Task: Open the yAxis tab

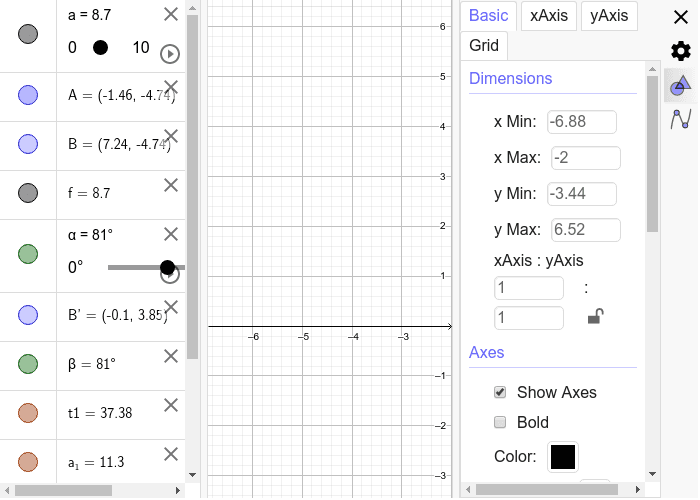Action: point(609,15)
